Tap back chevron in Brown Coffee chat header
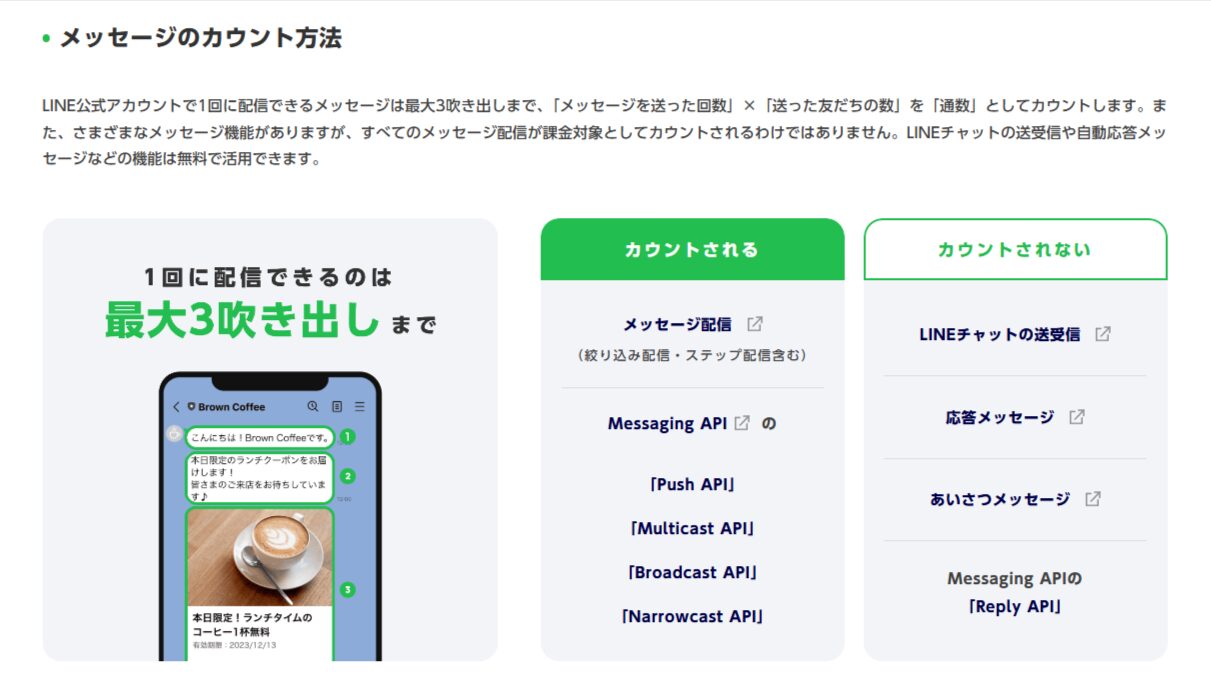Viewport: 1211px width, 694px height. click(177, 407)
